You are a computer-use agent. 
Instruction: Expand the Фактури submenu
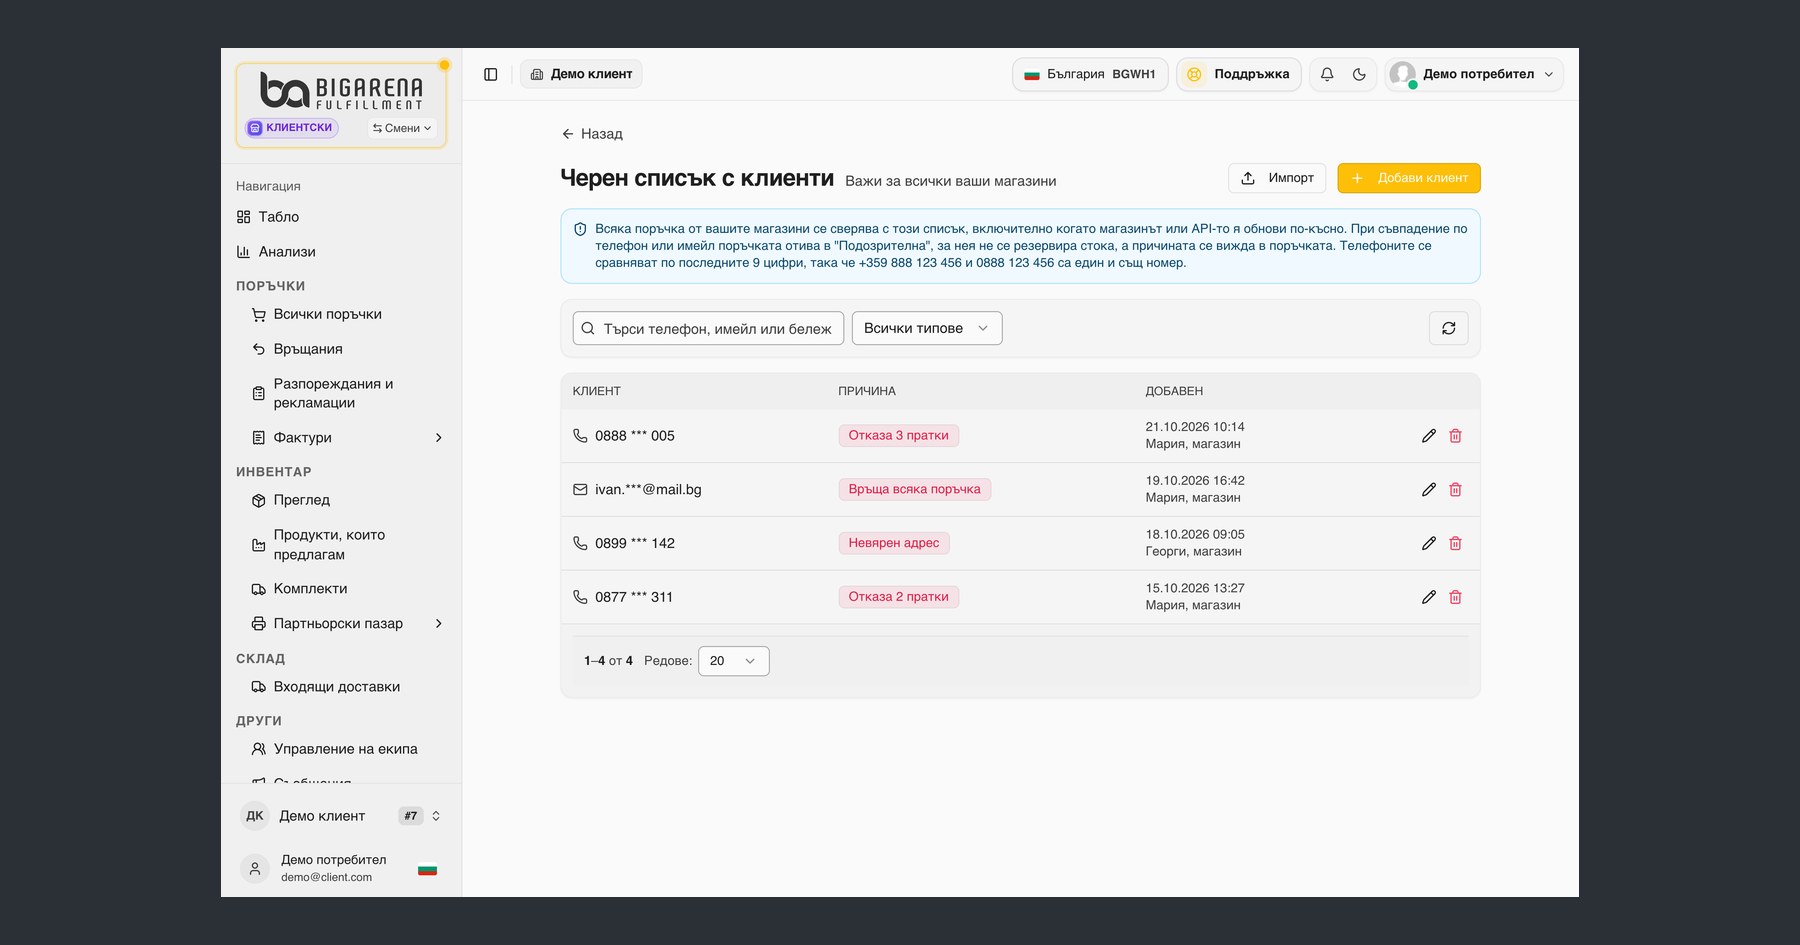coord(439,438)
